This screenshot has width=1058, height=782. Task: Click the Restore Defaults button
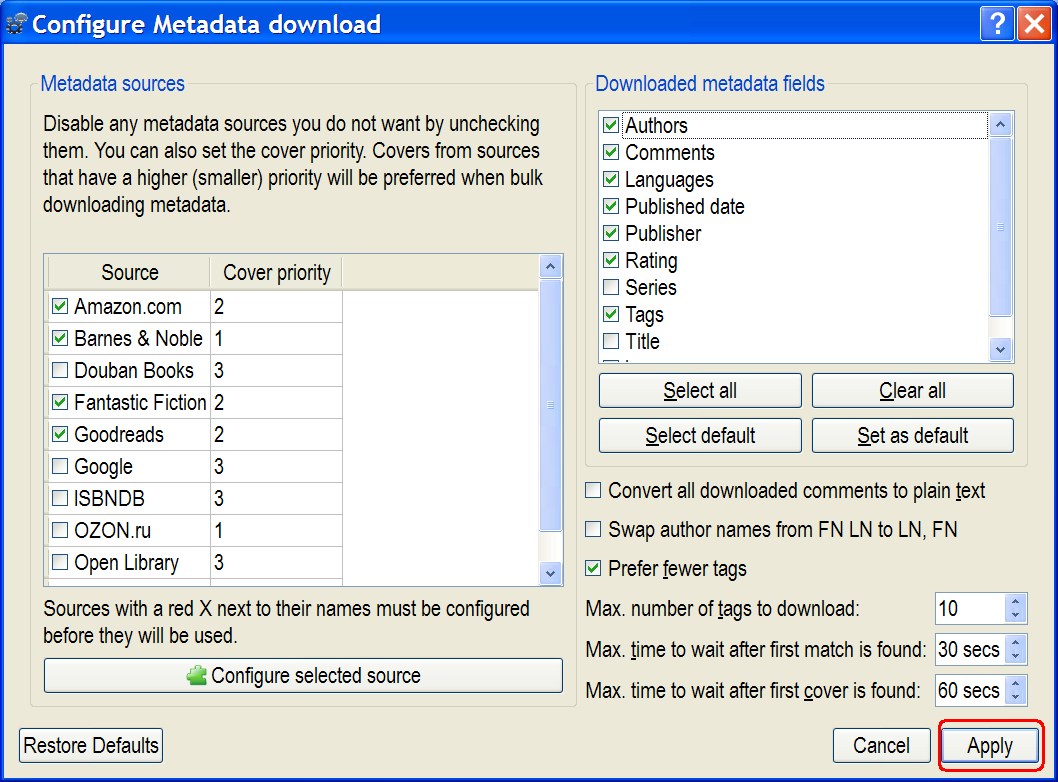click(x=91, y=746)
